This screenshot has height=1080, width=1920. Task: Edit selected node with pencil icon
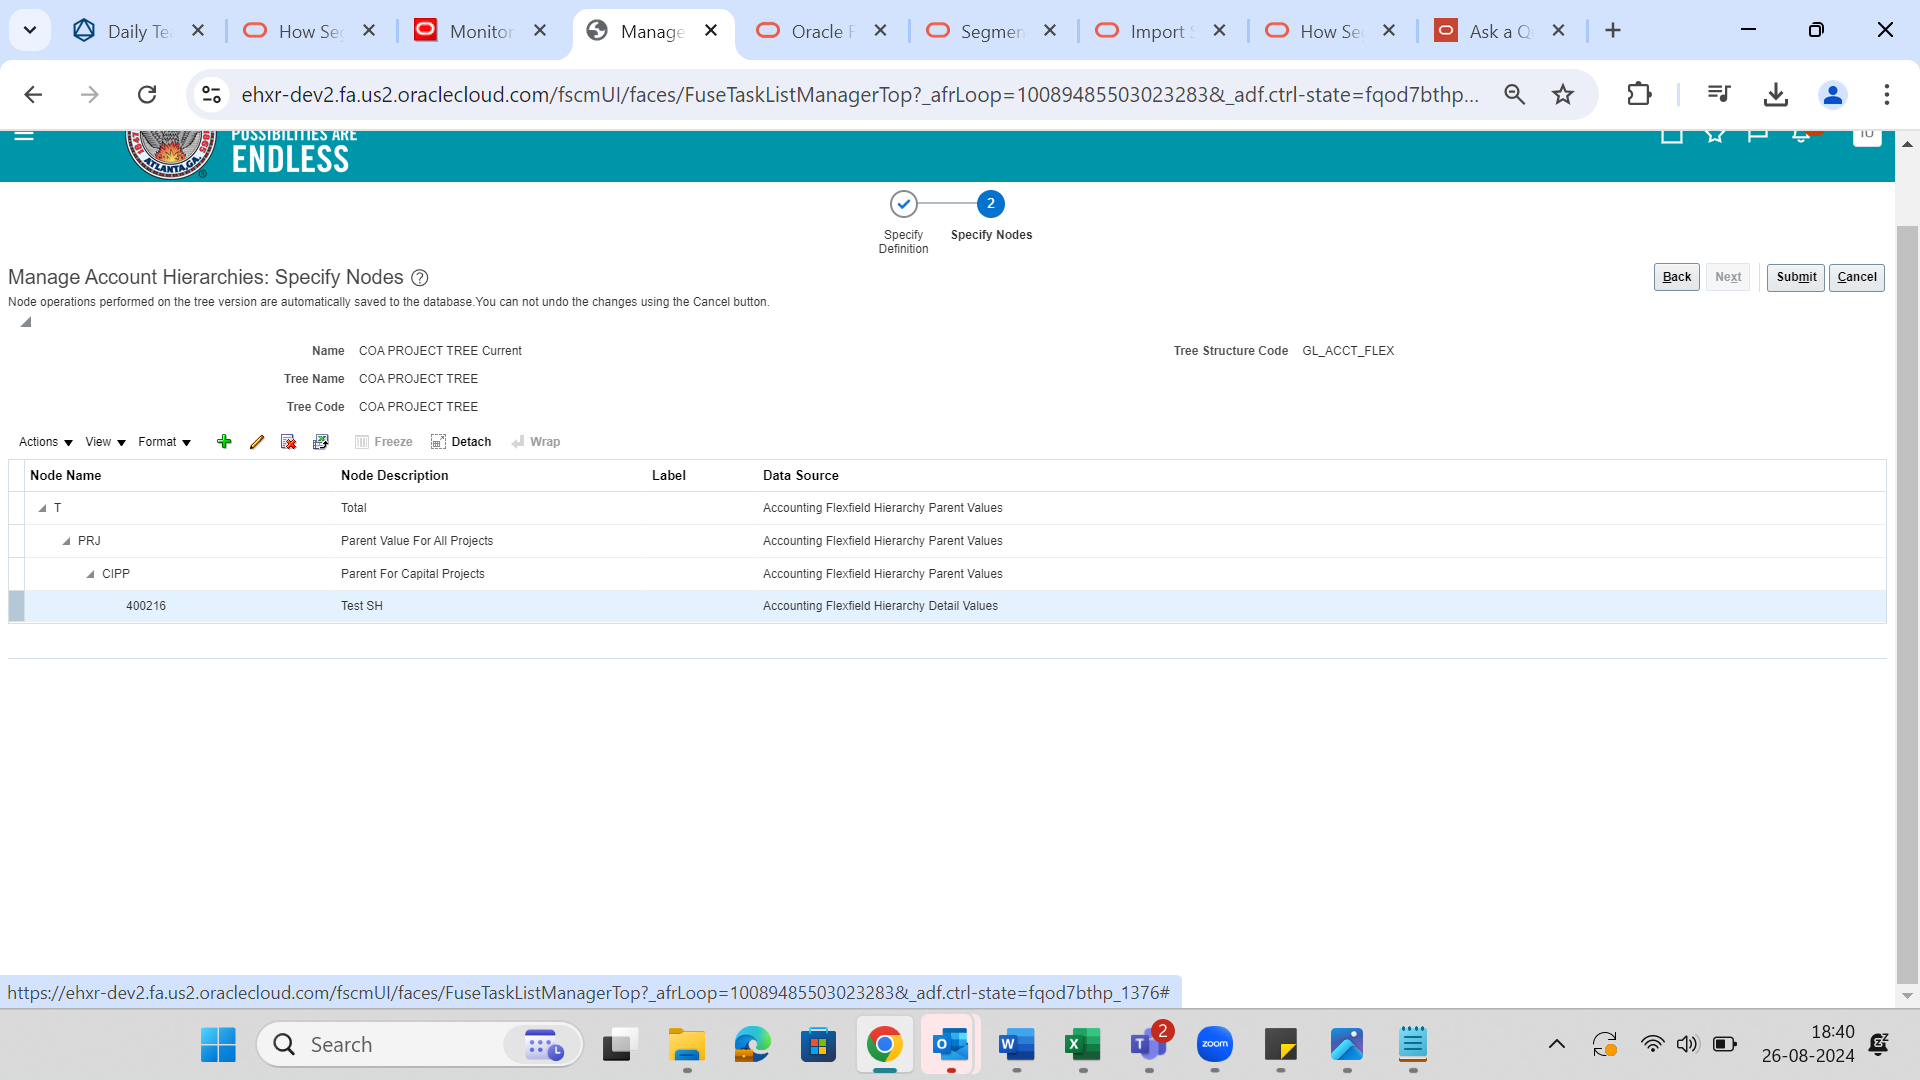point(257,442)
